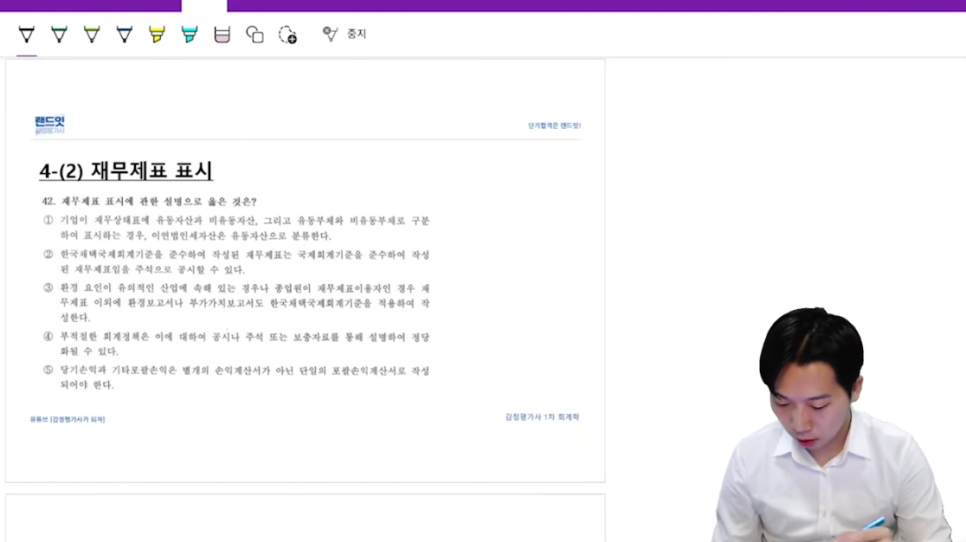The width and height of the screenshot is (966, 542).
Task: Select the lime green pen tool
Action: (x=92, y=34)
